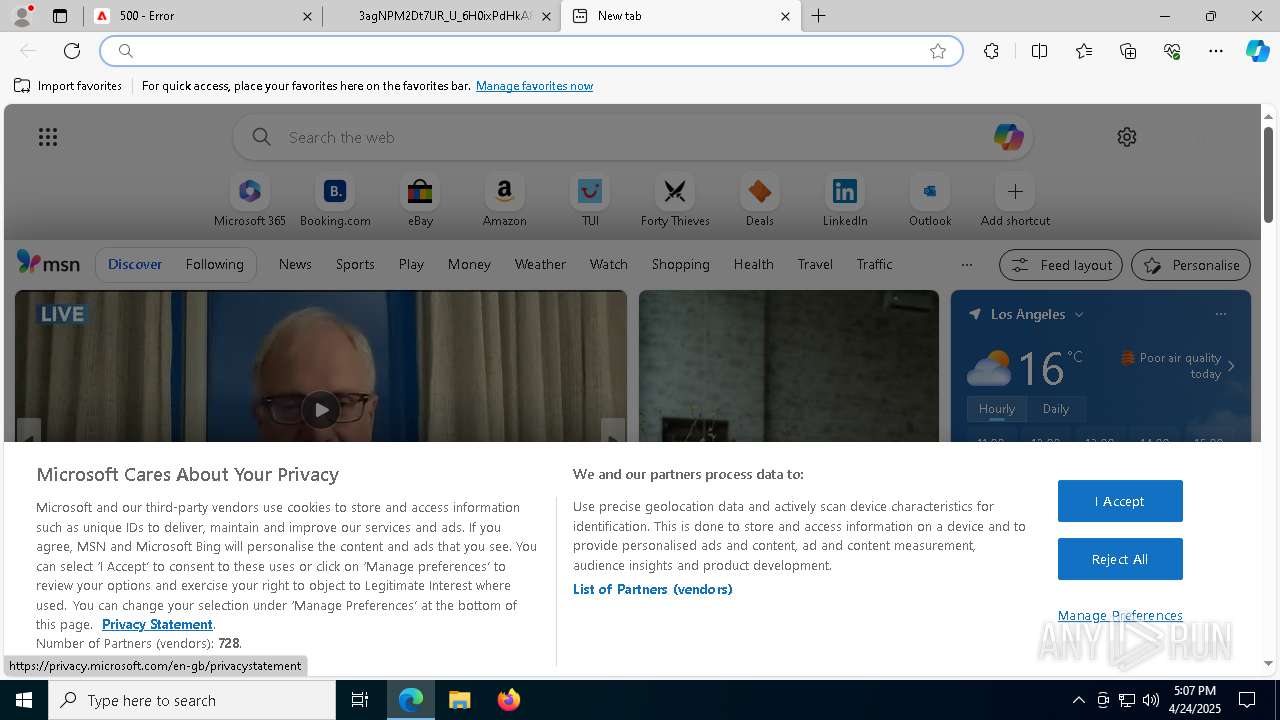Image resolution: width=1280 pixels, height=720 pixels.
Task: Switch weather to Hourly view
Action: click(x=997, y=409)
